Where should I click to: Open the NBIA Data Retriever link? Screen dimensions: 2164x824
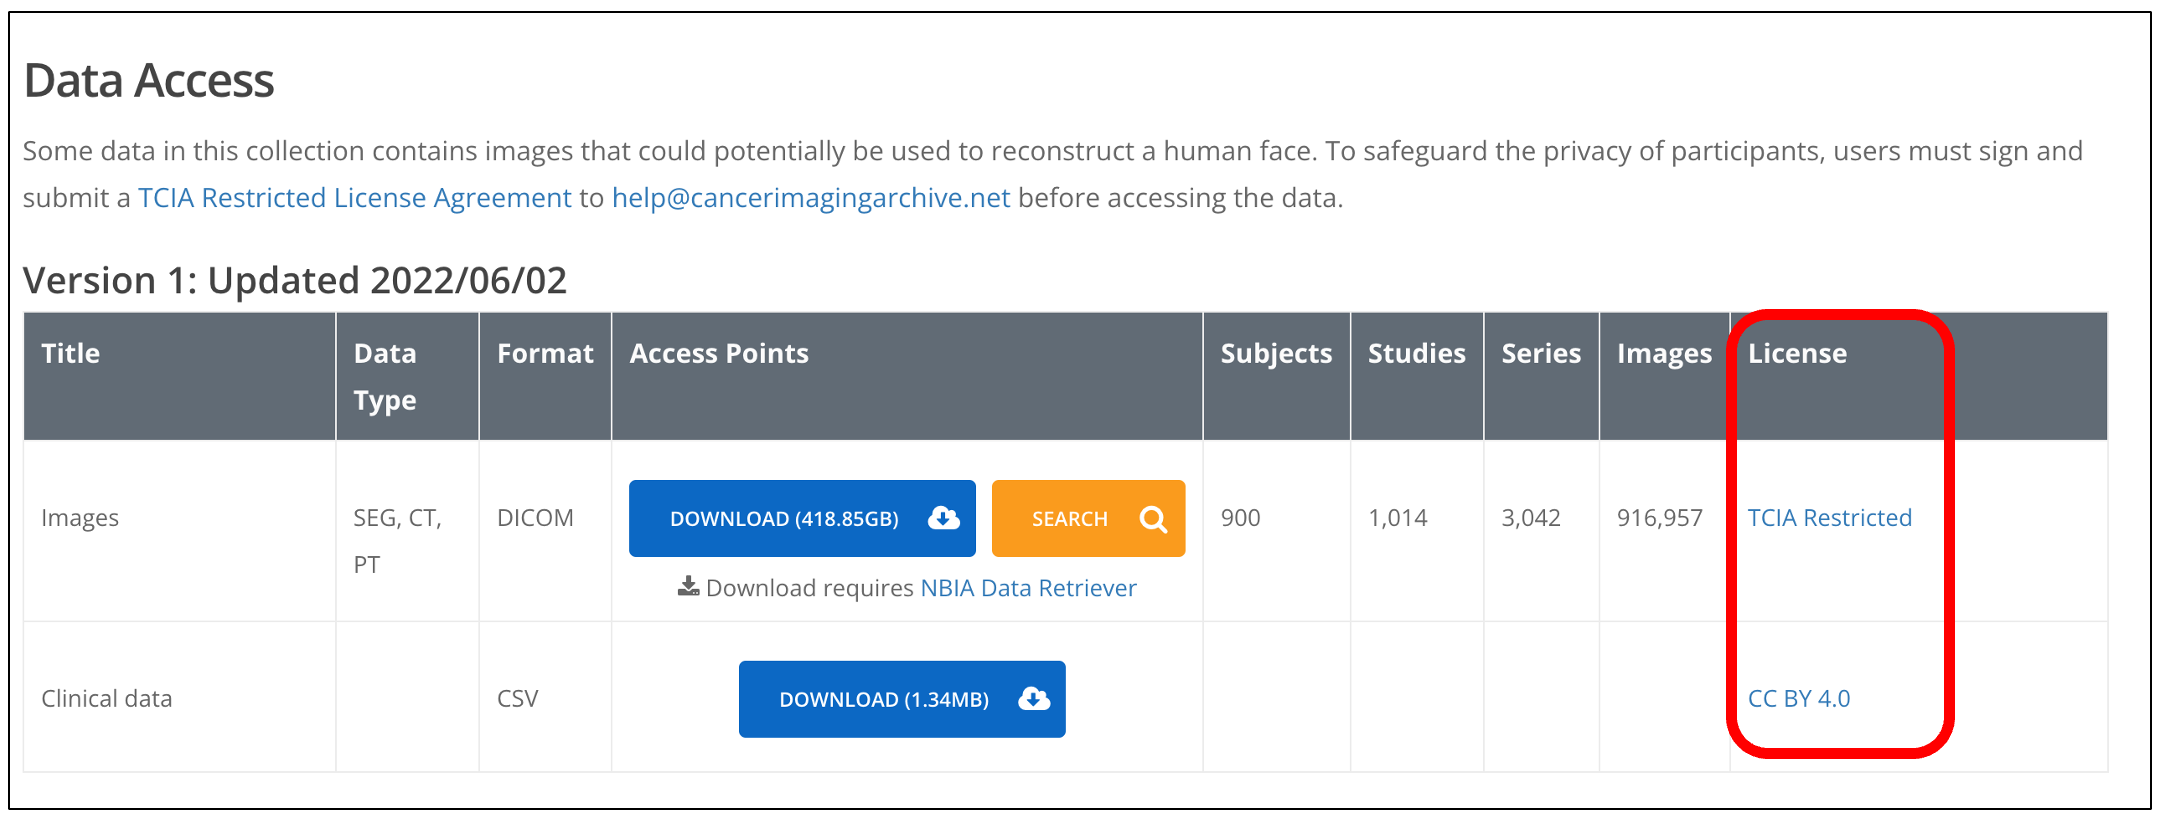pos(1028,588)
